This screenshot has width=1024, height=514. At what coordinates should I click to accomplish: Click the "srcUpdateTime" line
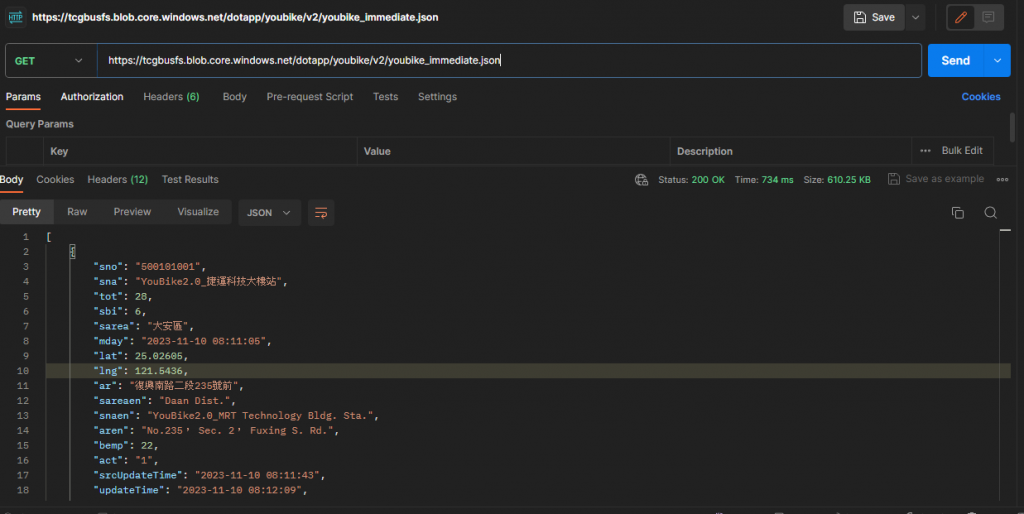coord(209,475)
